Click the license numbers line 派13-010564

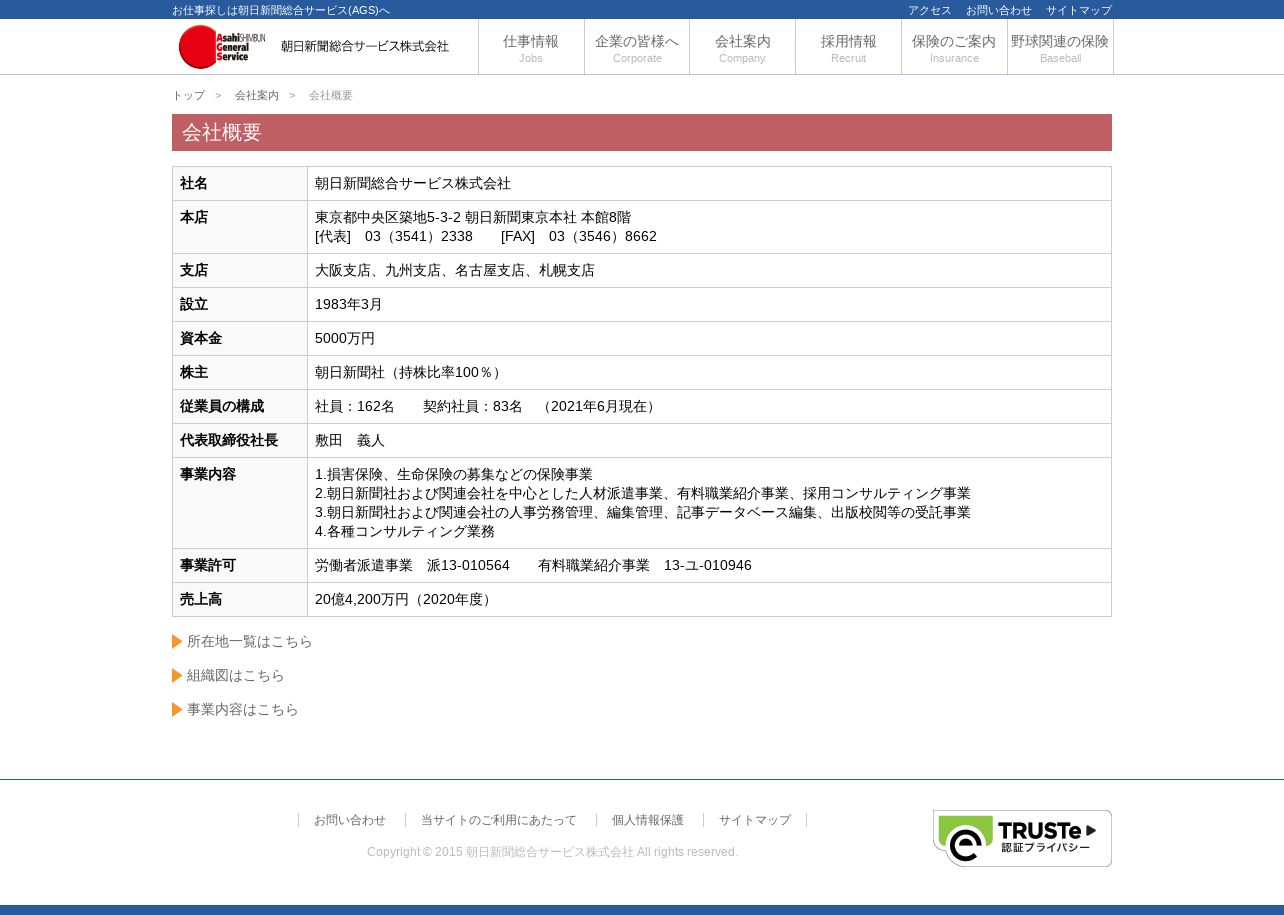pos(533,566)
